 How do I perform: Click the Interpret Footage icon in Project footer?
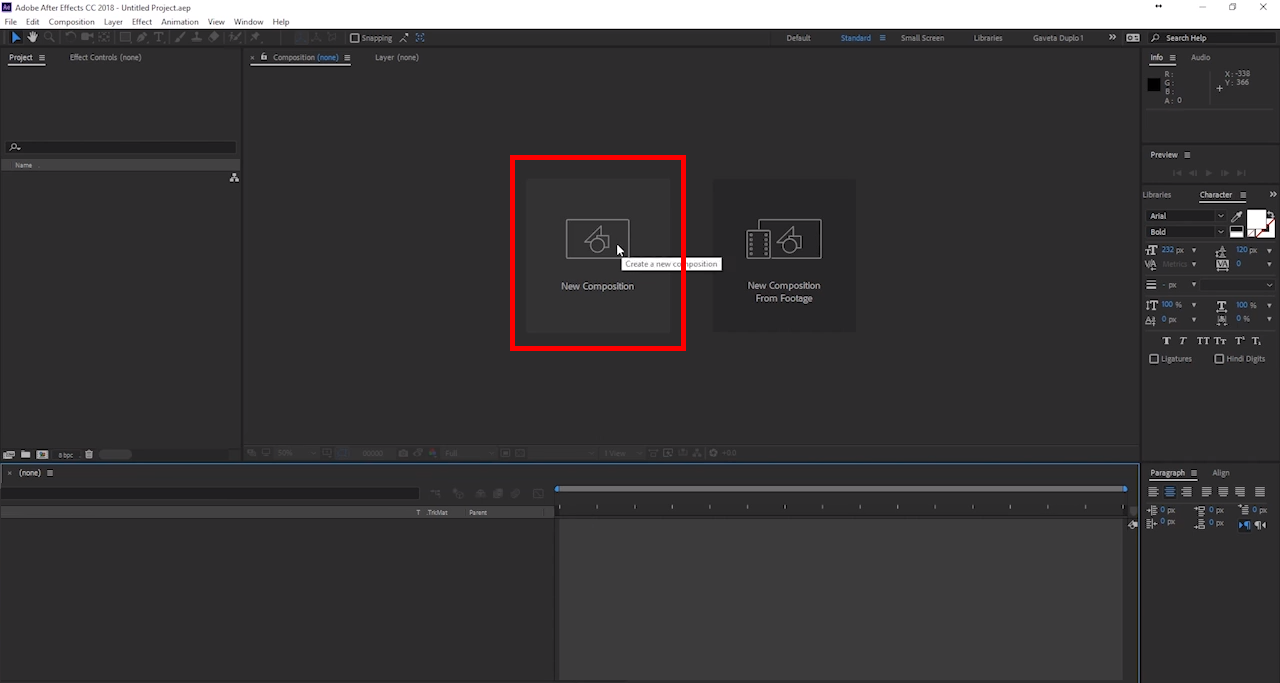click(x=9, y=454)
